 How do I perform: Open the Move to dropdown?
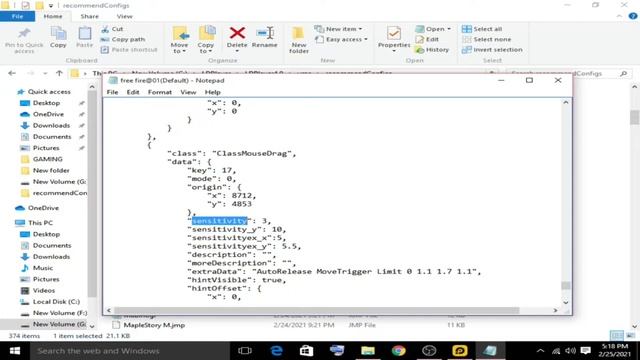click(180, 40)
